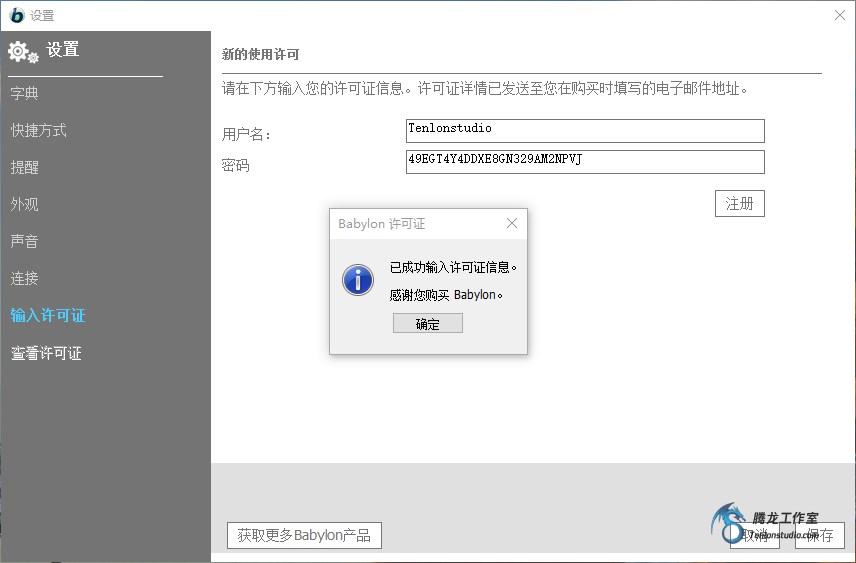856x563 pixels.
Task: Click the 新的使用许可 heading
Action: click(x=260, y=55)
